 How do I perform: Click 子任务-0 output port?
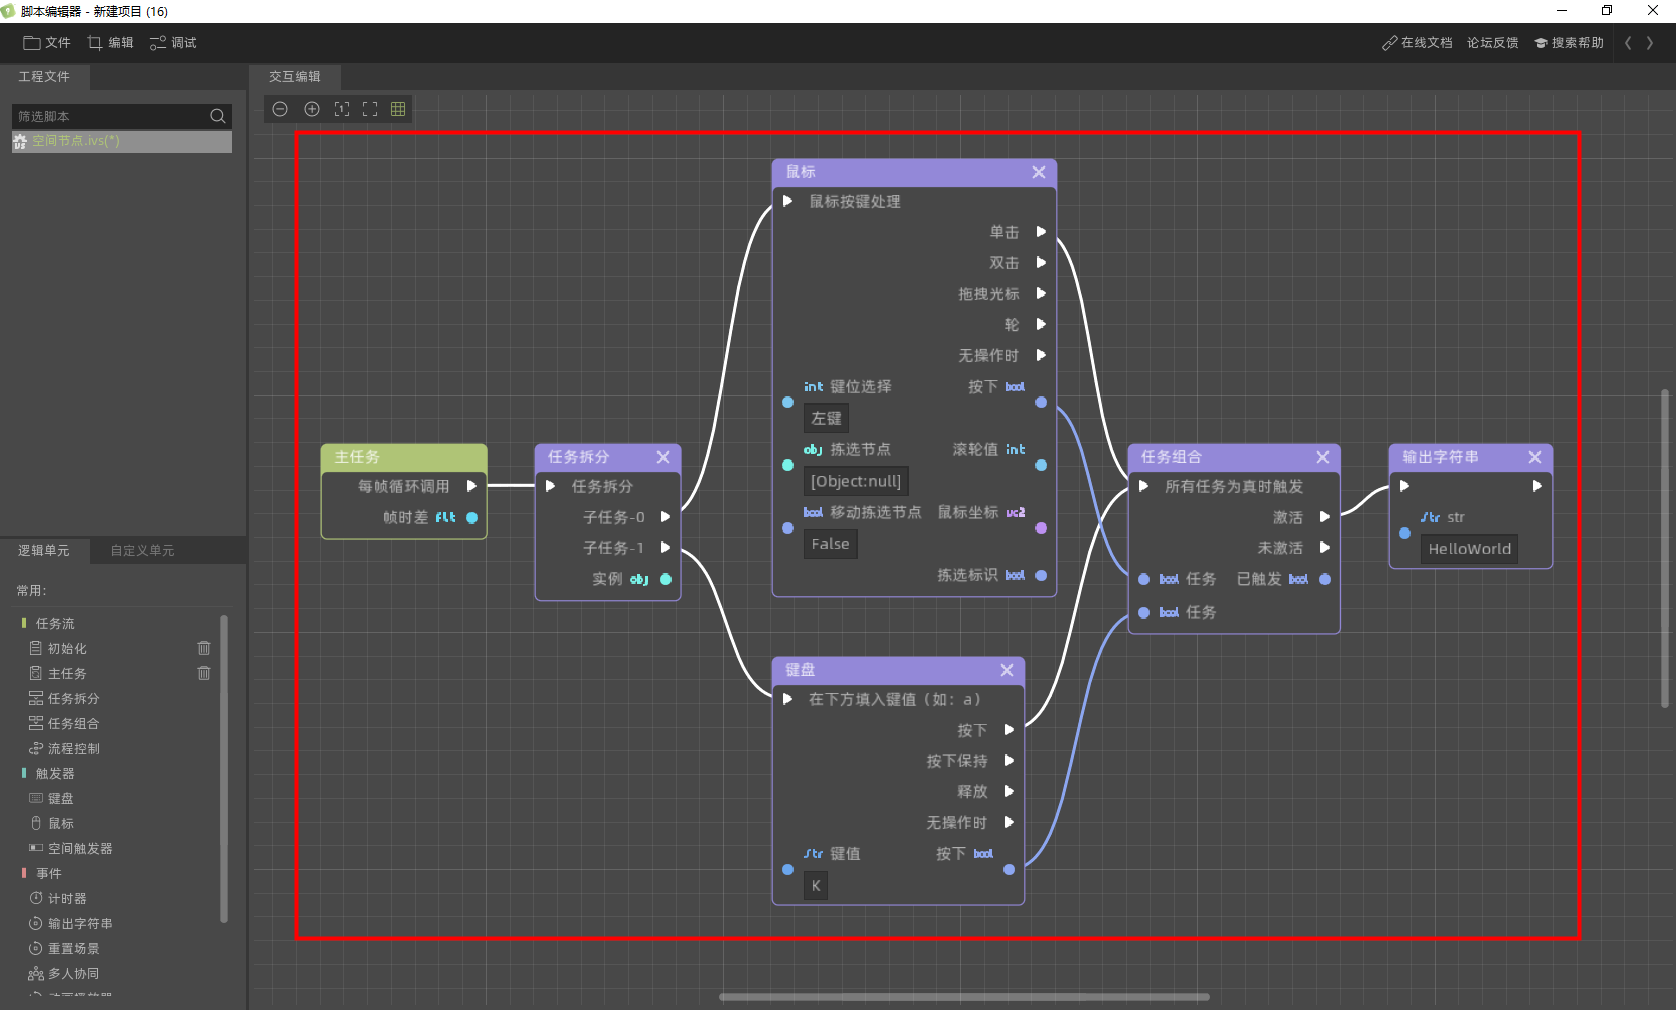[x=665, y=517]
